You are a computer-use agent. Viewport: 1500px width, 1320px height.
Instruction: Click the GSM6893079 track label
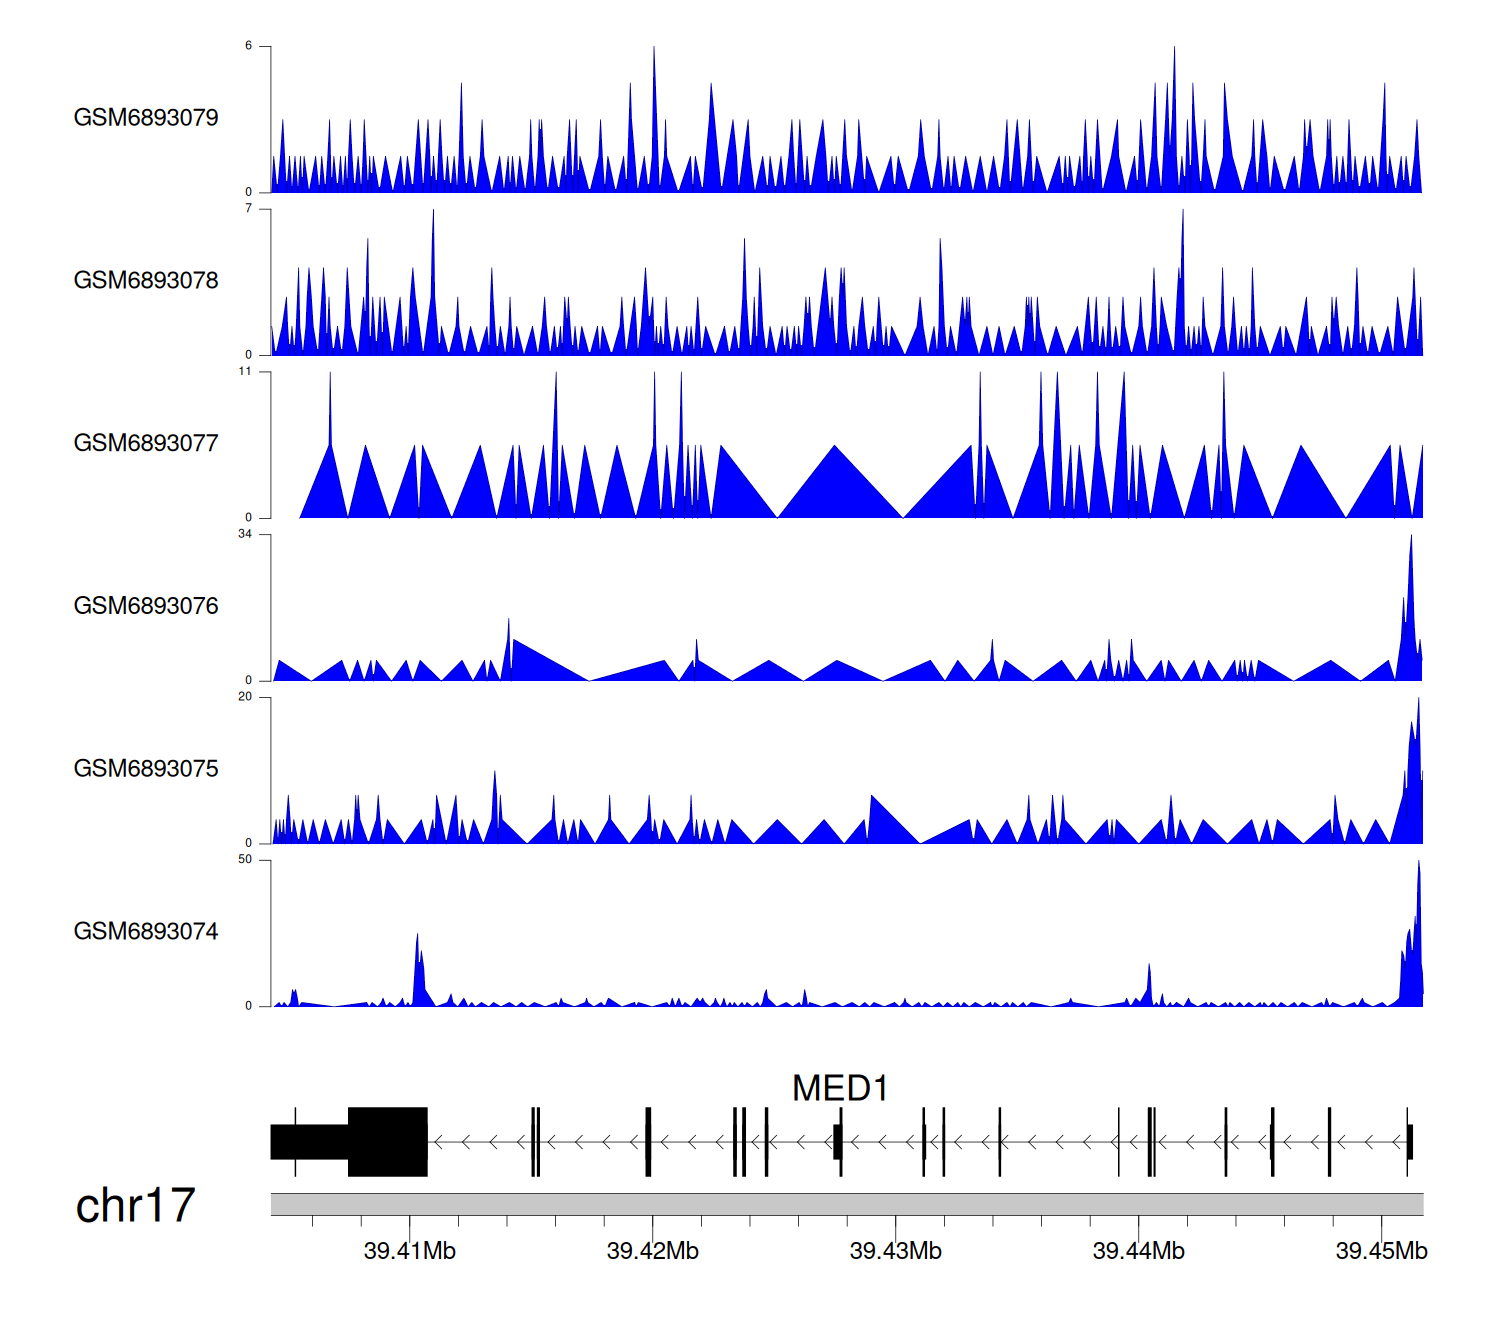pos(146,118)
